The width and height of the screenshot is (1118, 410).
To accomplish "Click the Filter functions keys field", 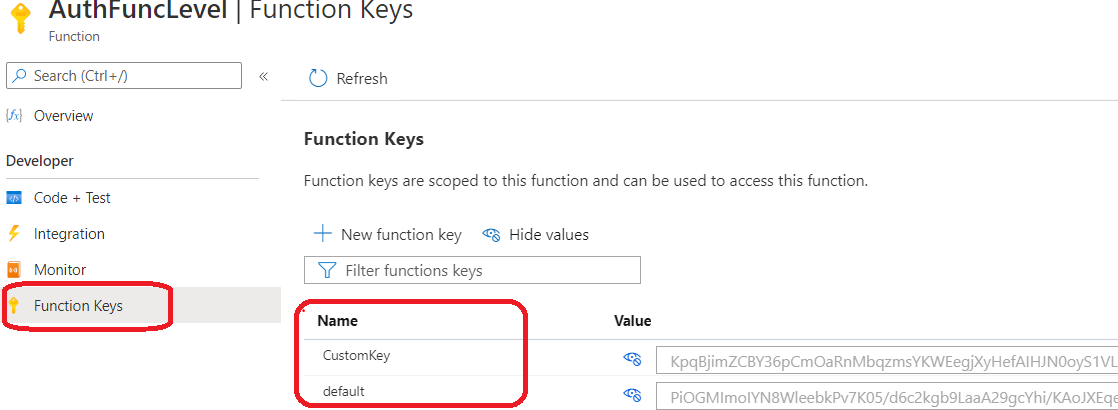I will pyautogui.click(x=472, y=270).
